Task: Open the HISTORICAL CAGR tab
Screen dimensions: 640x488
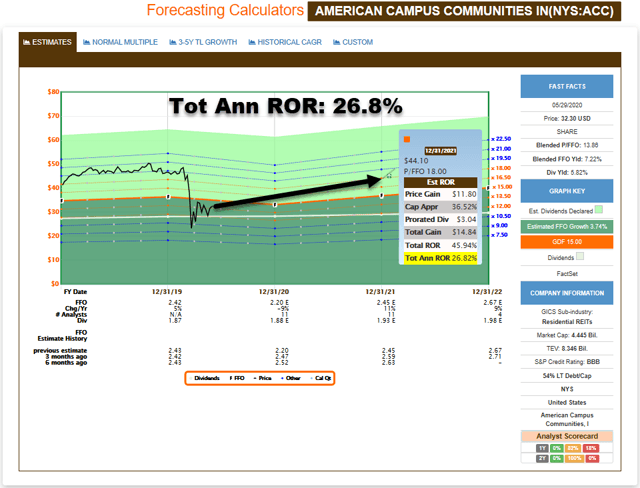Action: (x=285, y=42)
